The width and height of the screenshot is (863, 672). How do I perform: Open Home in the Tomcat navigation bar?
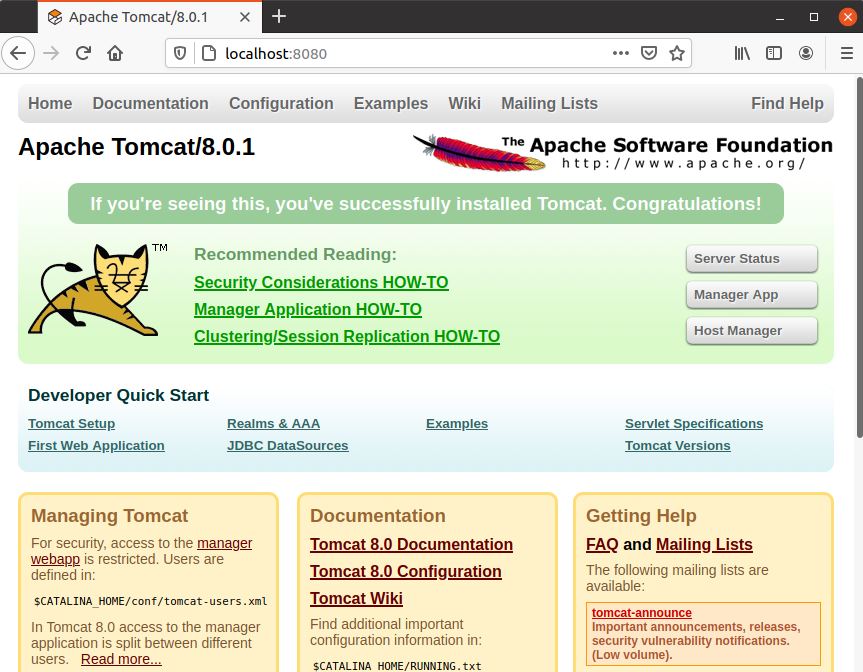click(x=50, y=103)
